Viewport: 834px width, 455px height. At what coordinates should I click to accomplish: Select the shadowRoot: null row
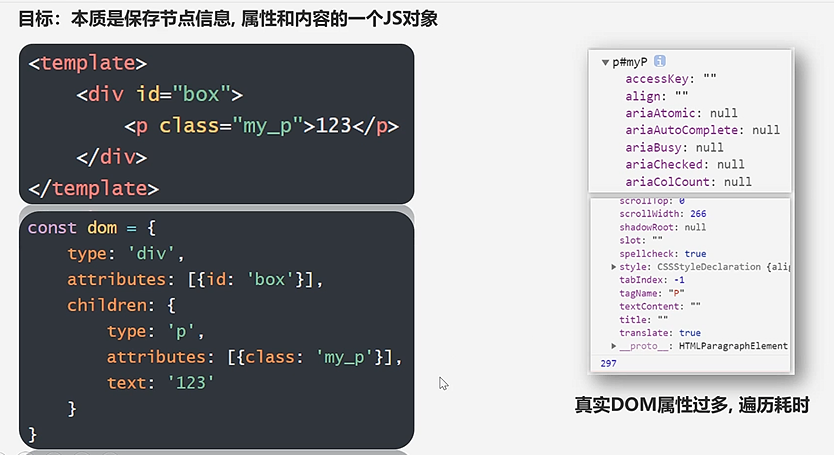tap(663, 227)
